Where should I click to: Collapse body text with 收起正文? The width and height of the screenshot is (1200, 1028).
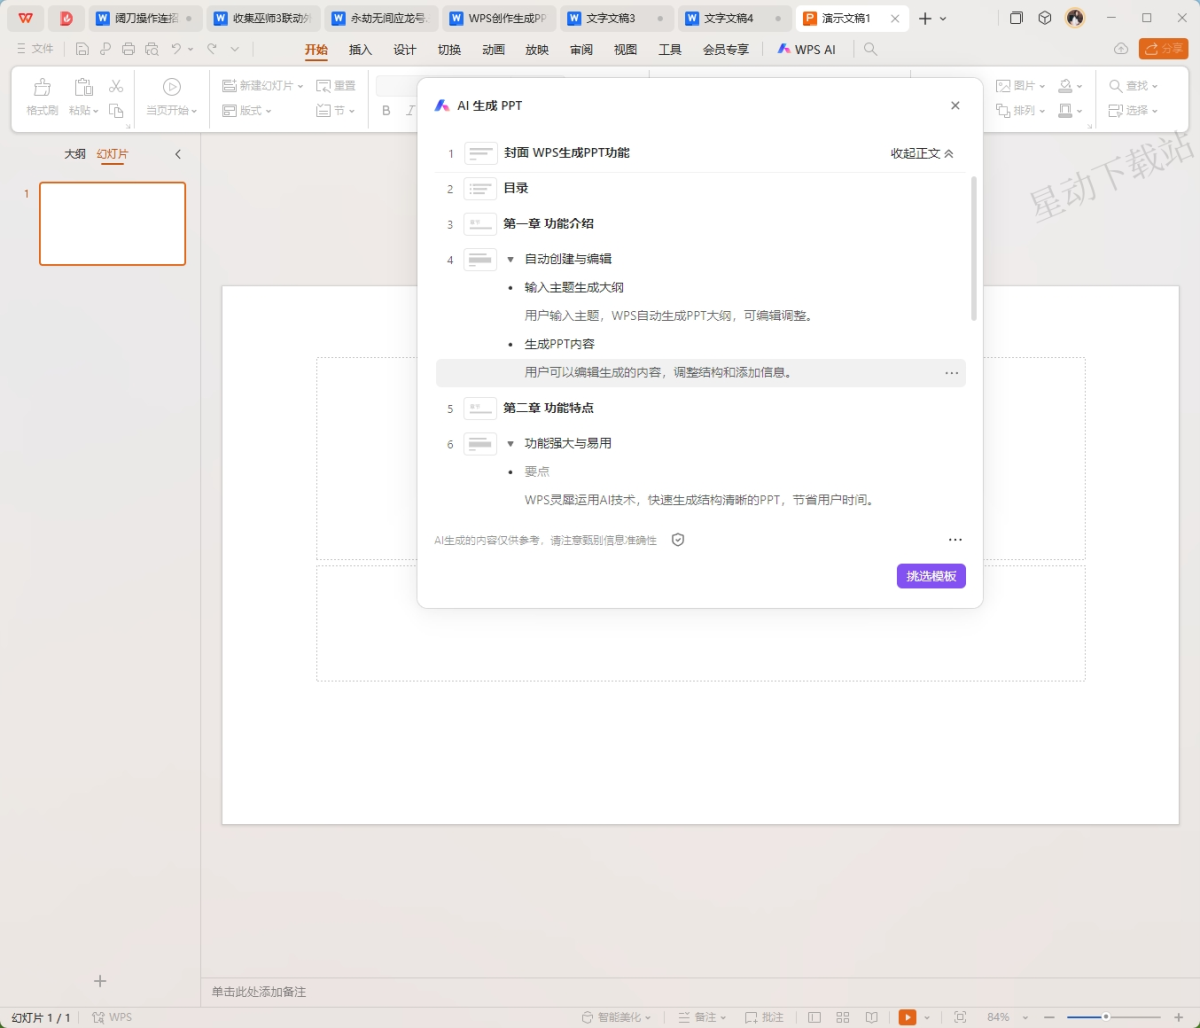tap(922, 153)
